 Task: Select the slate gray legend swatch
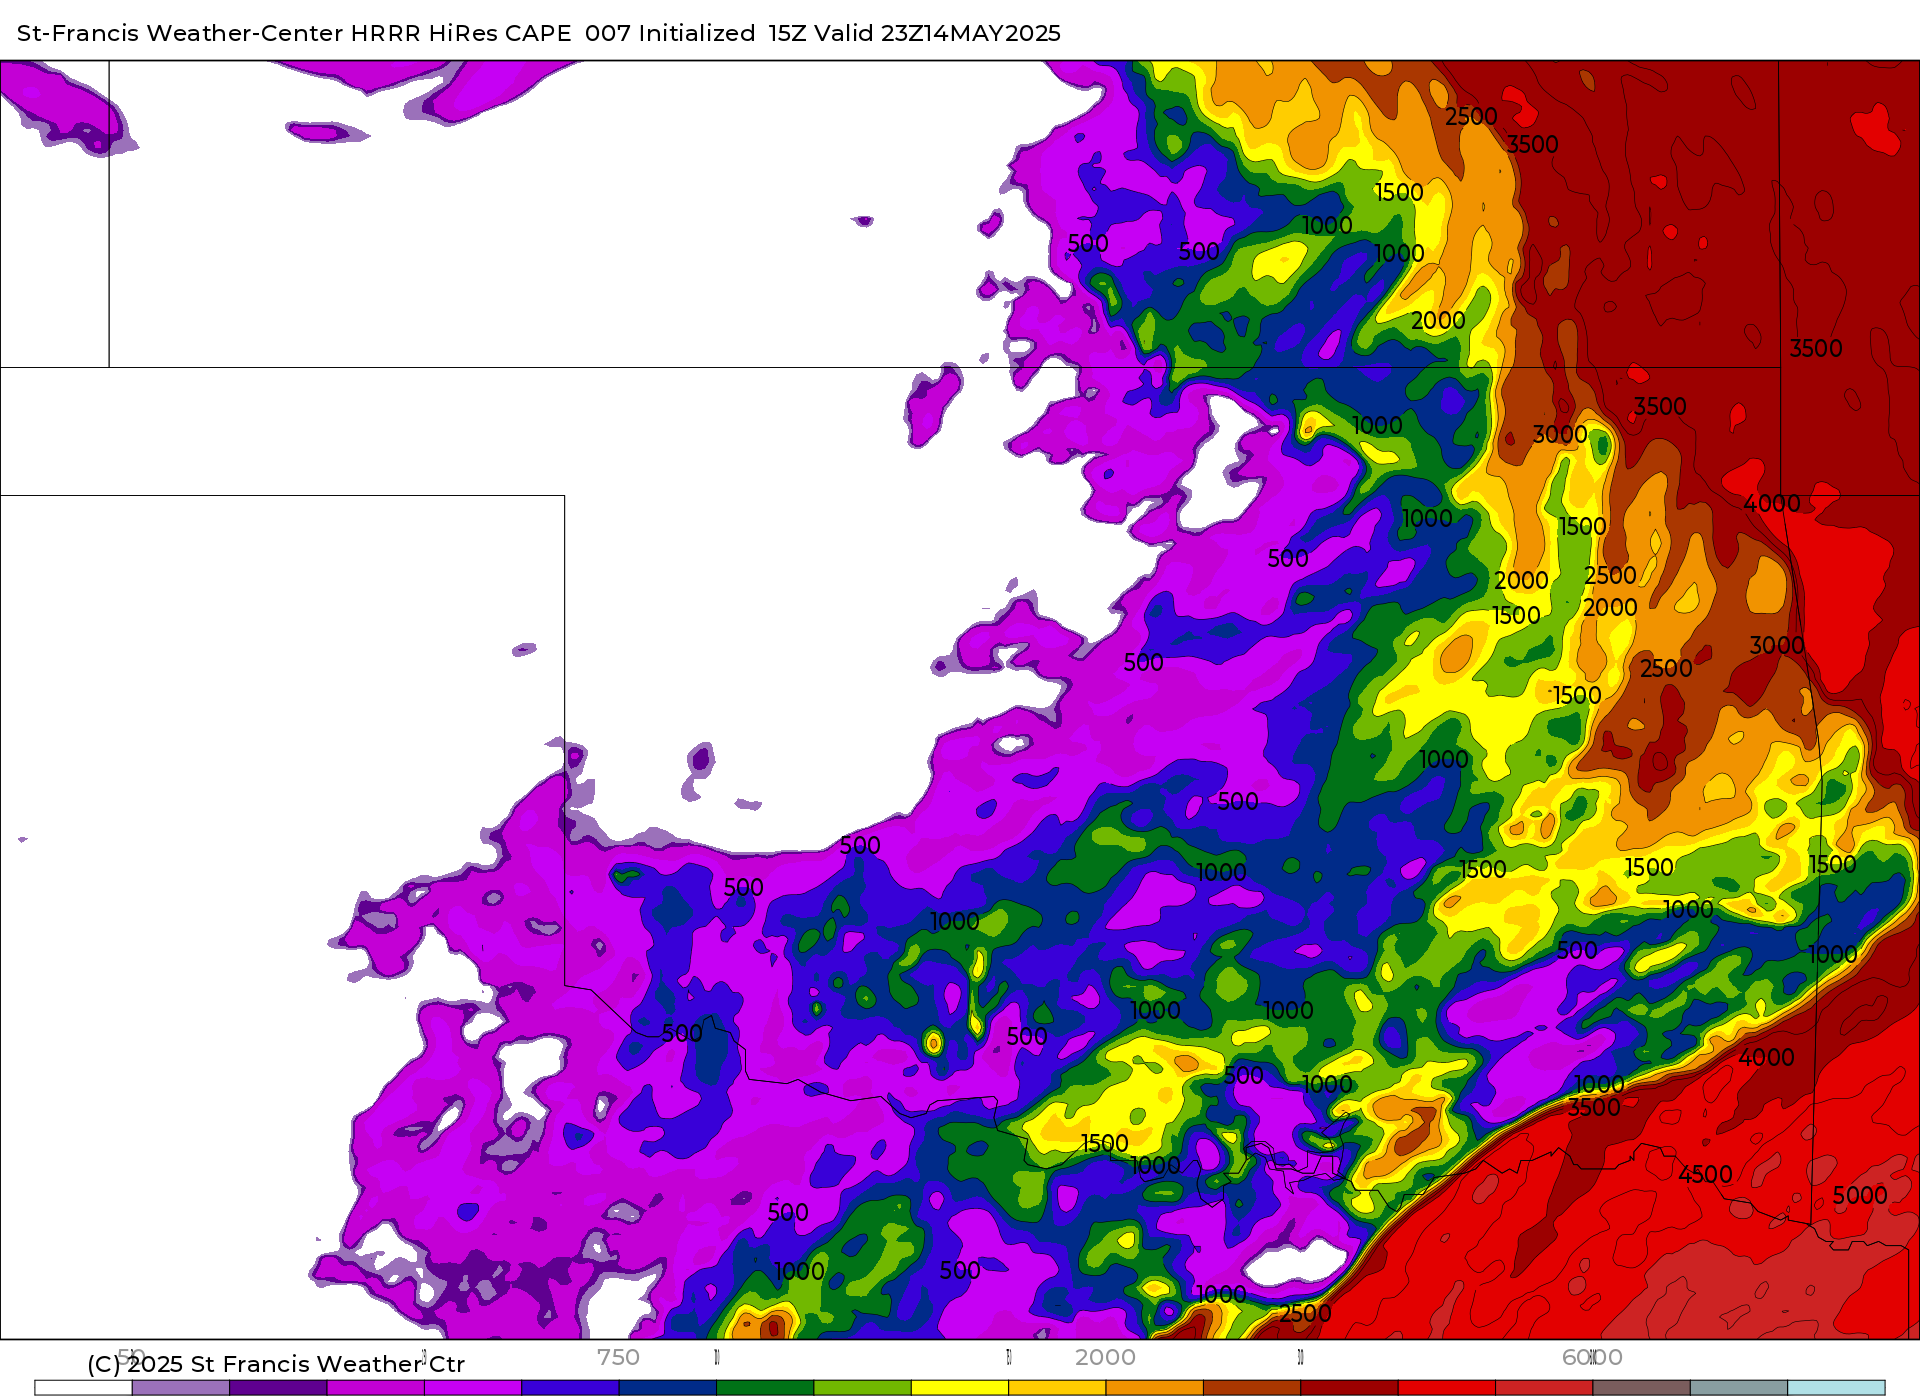[1739, 1388]
